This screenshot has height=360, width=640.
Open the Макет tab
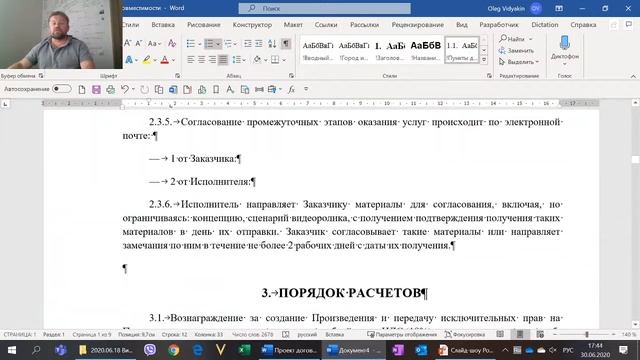[x=293, y=25]
